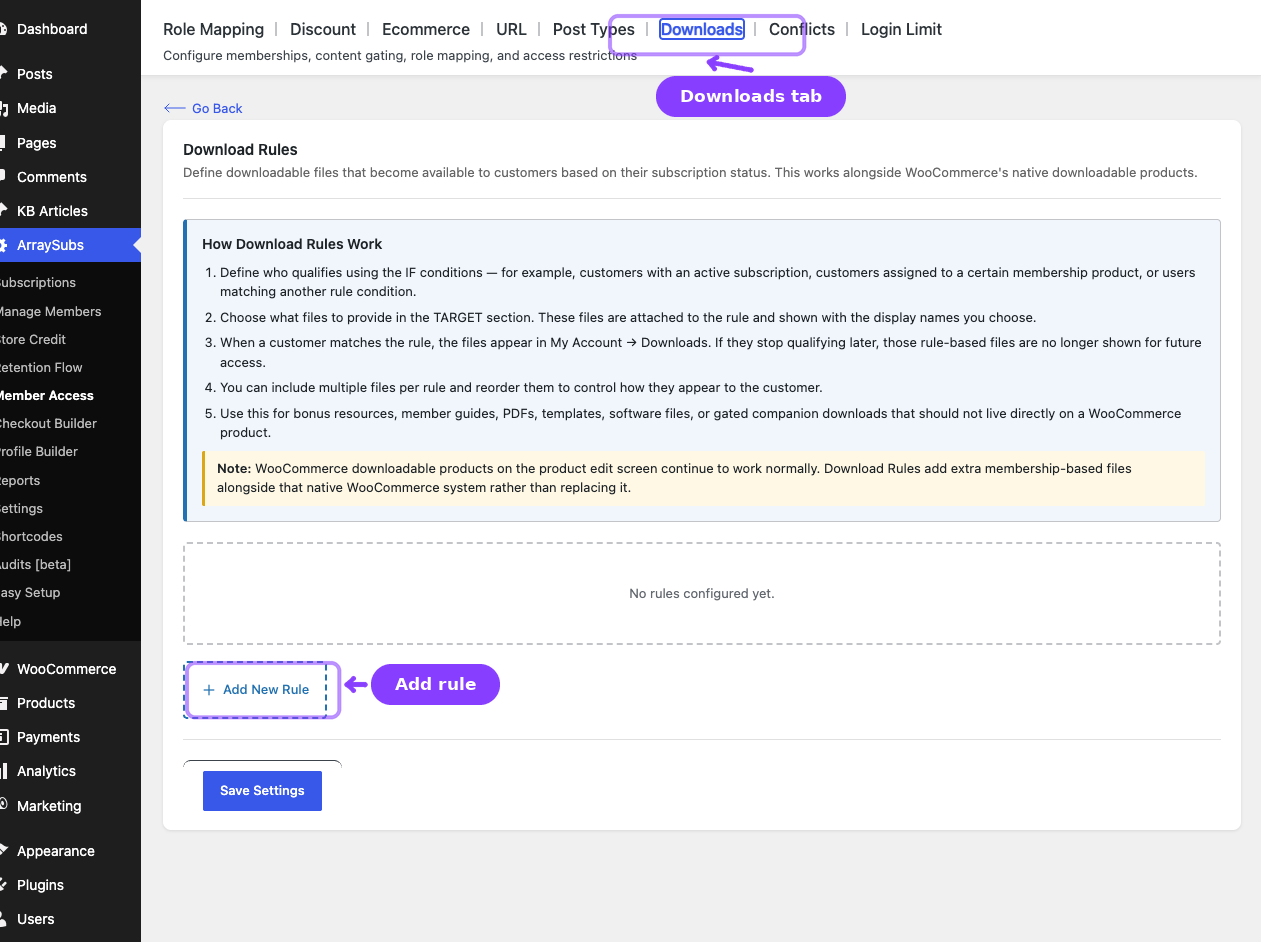Open the Login Limit tab

[x=901, y=29]
